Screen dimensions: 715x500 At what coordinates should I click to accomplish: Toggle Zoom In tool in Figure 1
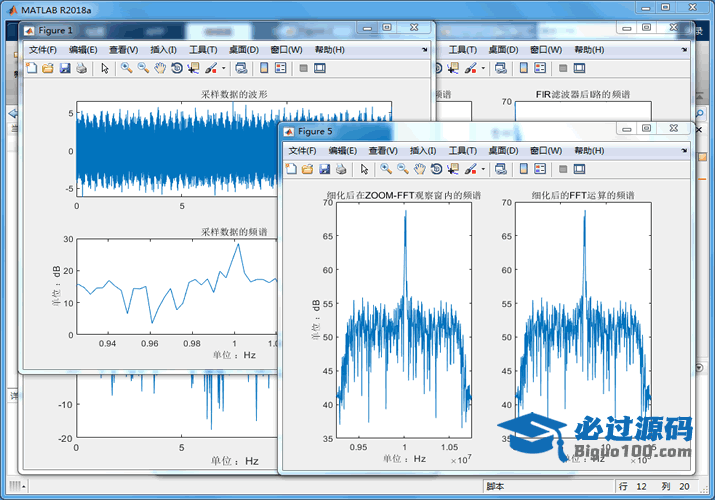point(127,68)
